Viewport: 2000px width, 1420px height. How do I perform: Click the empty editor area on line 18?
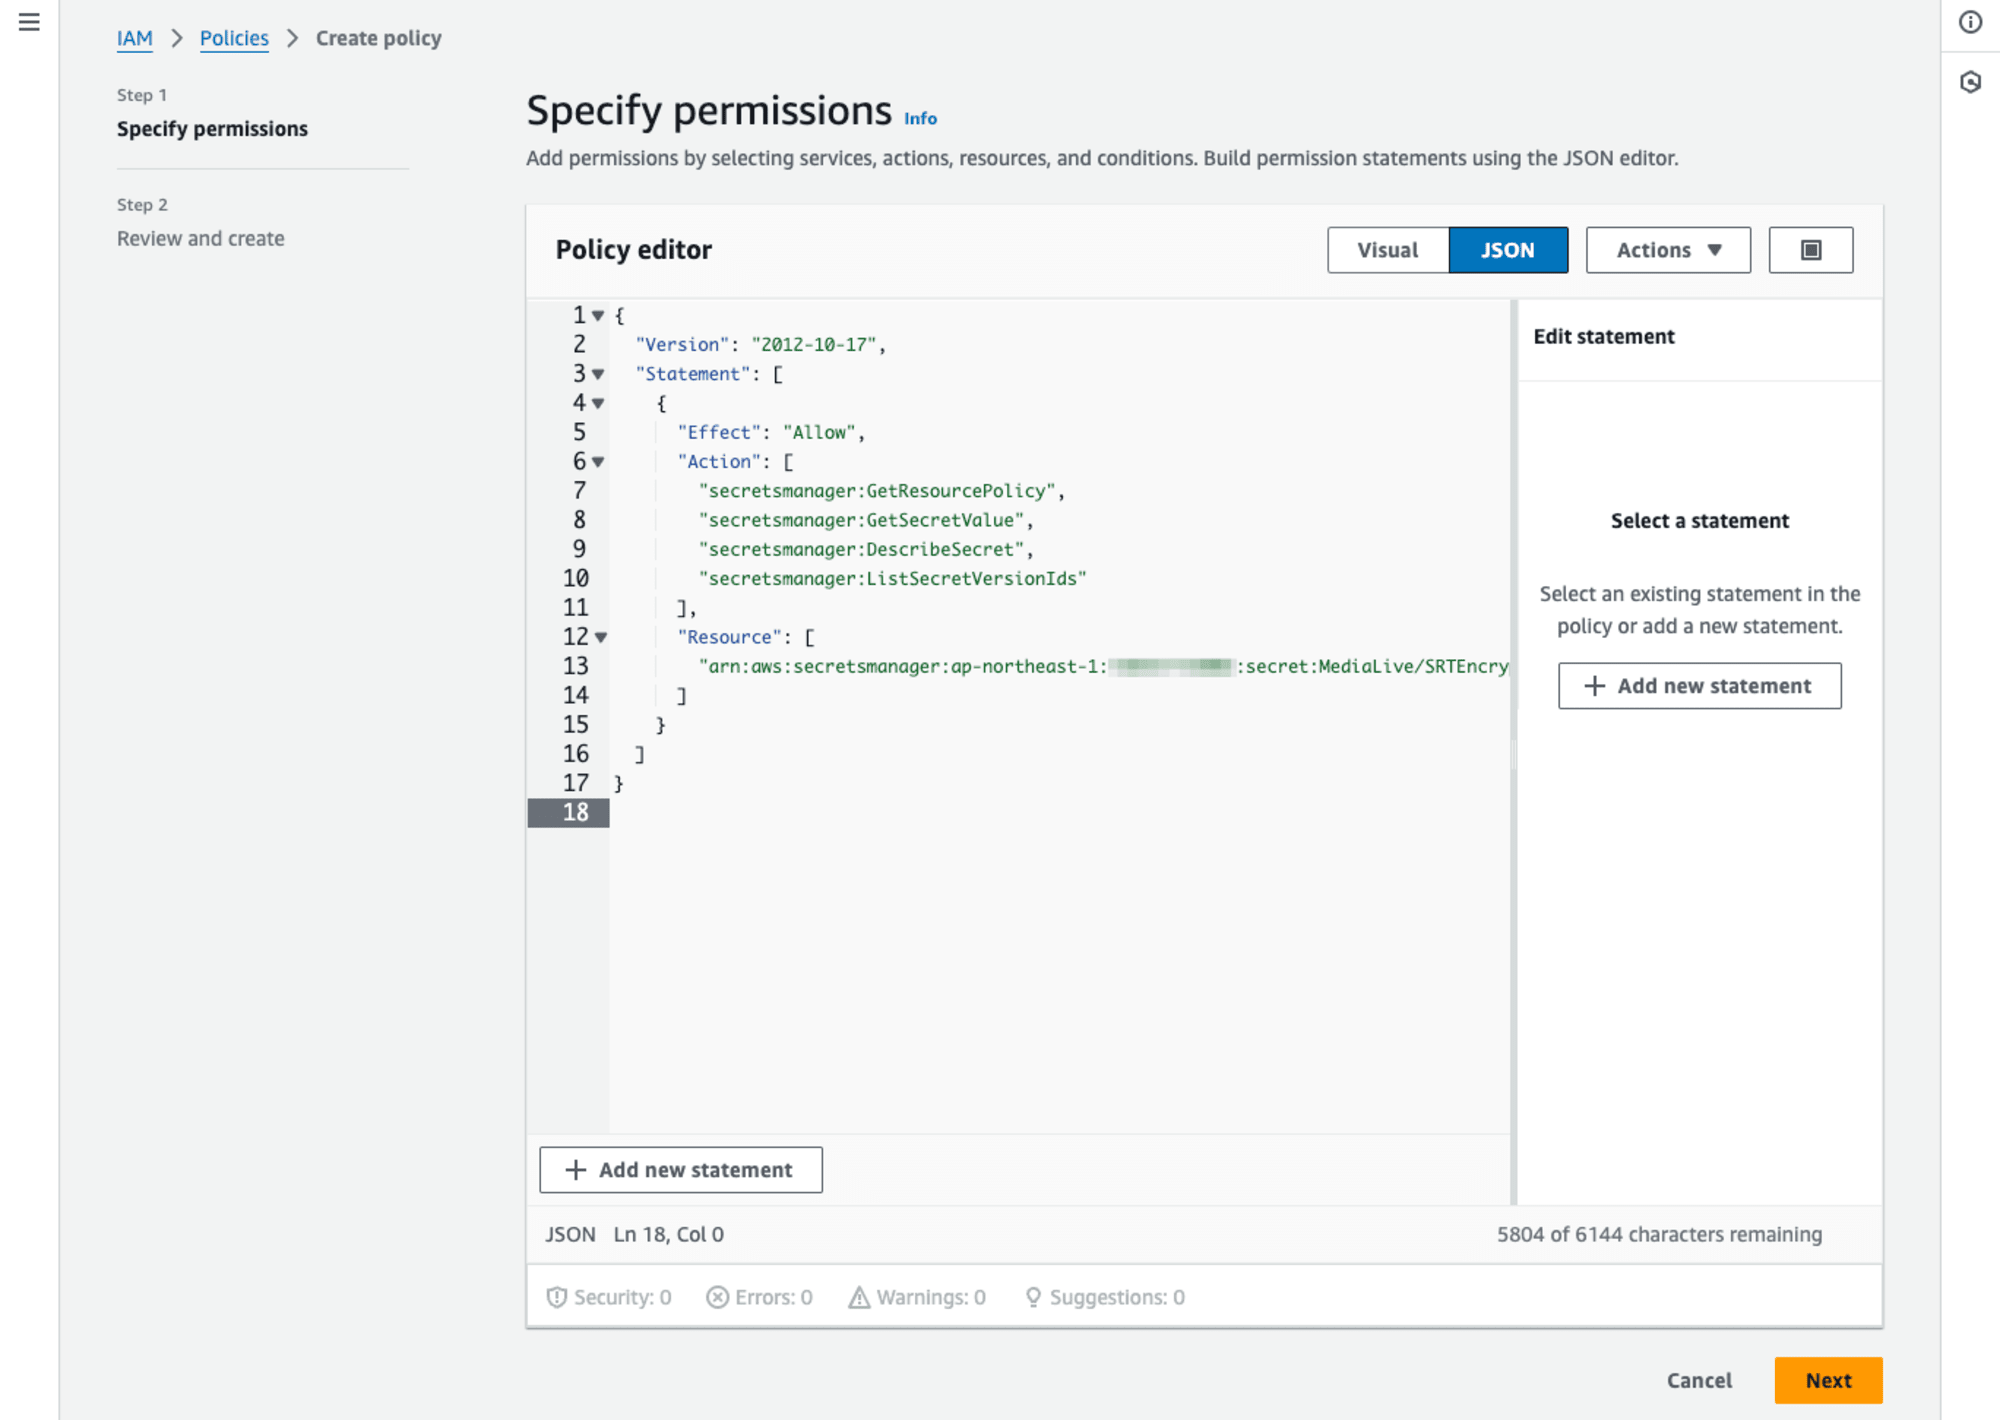point(1060,813)
